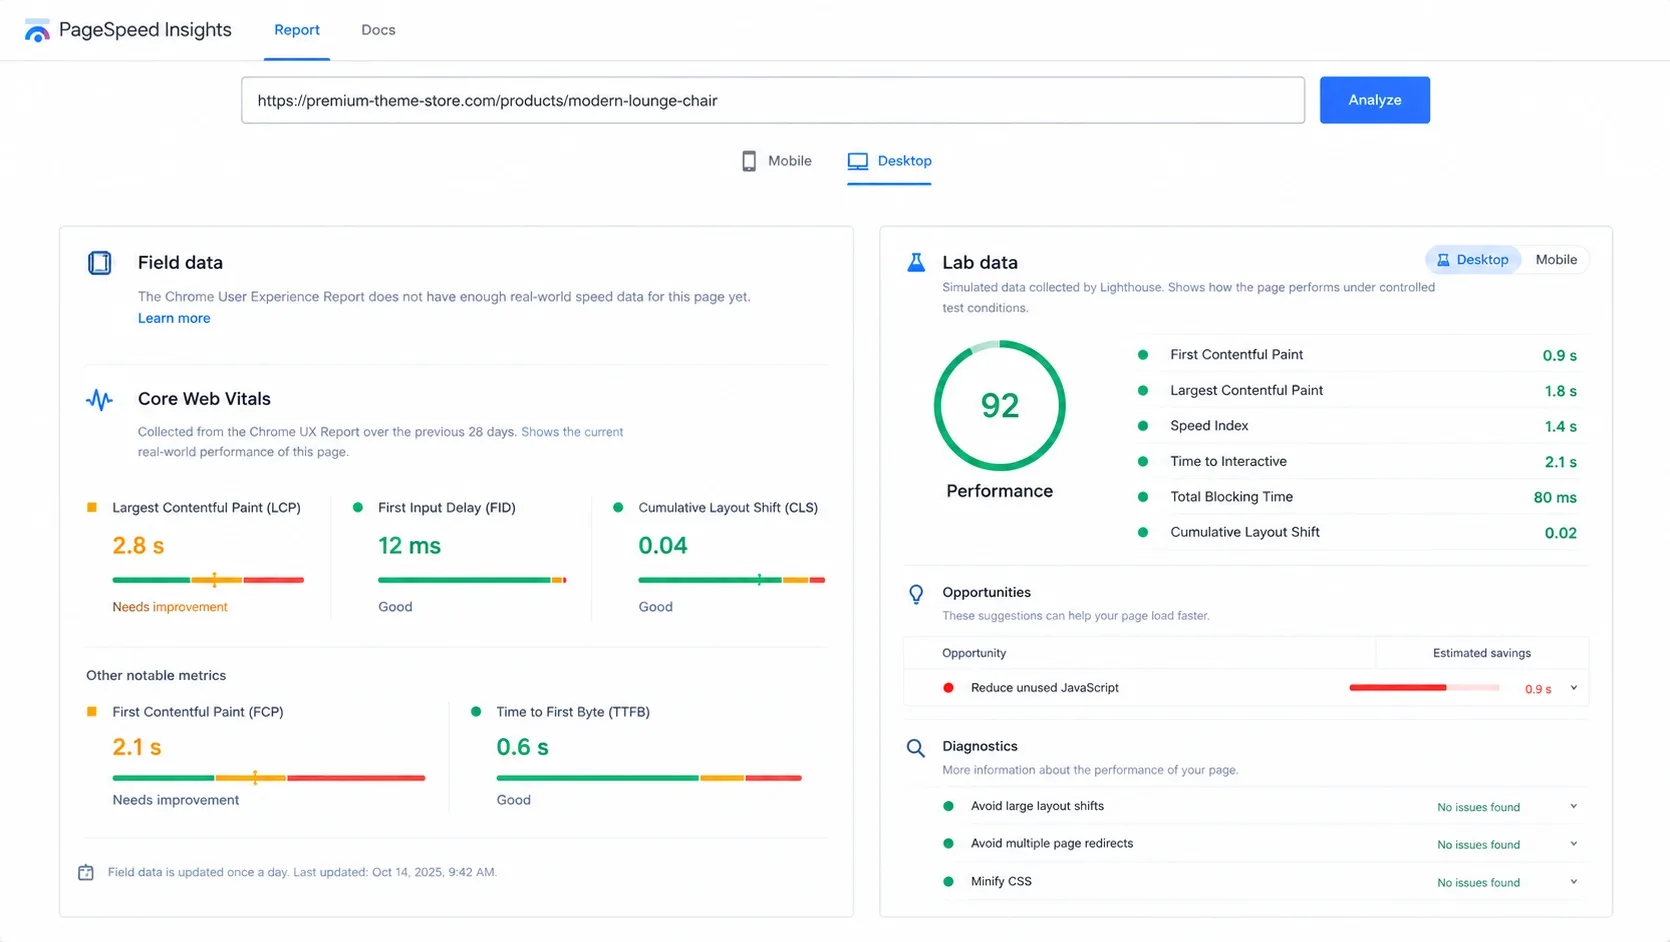Open the Learn more link

(174, 318)
